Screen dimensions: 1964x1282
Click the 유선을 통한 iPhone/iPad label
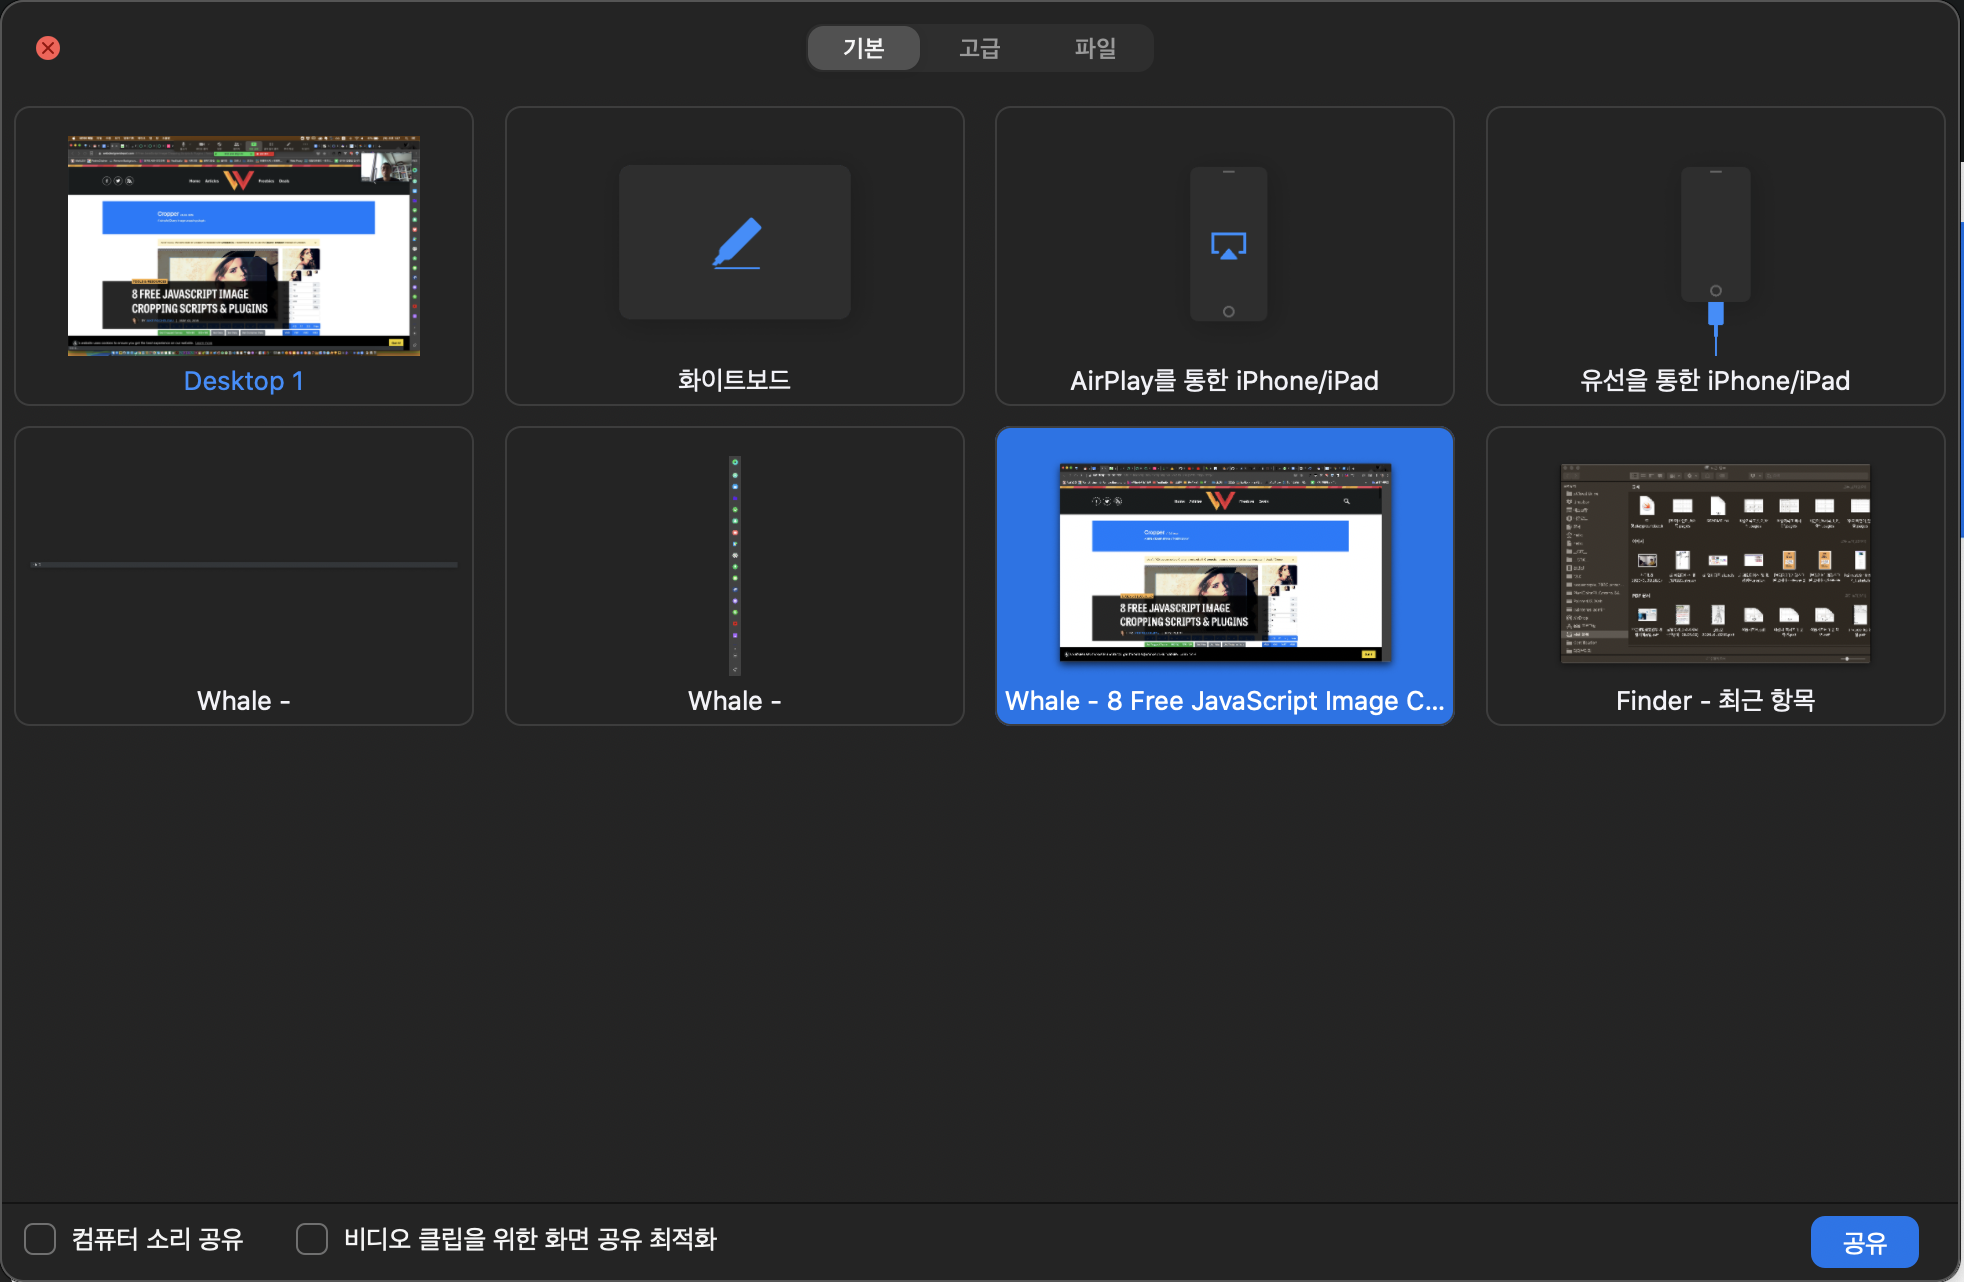(1715, 381)
